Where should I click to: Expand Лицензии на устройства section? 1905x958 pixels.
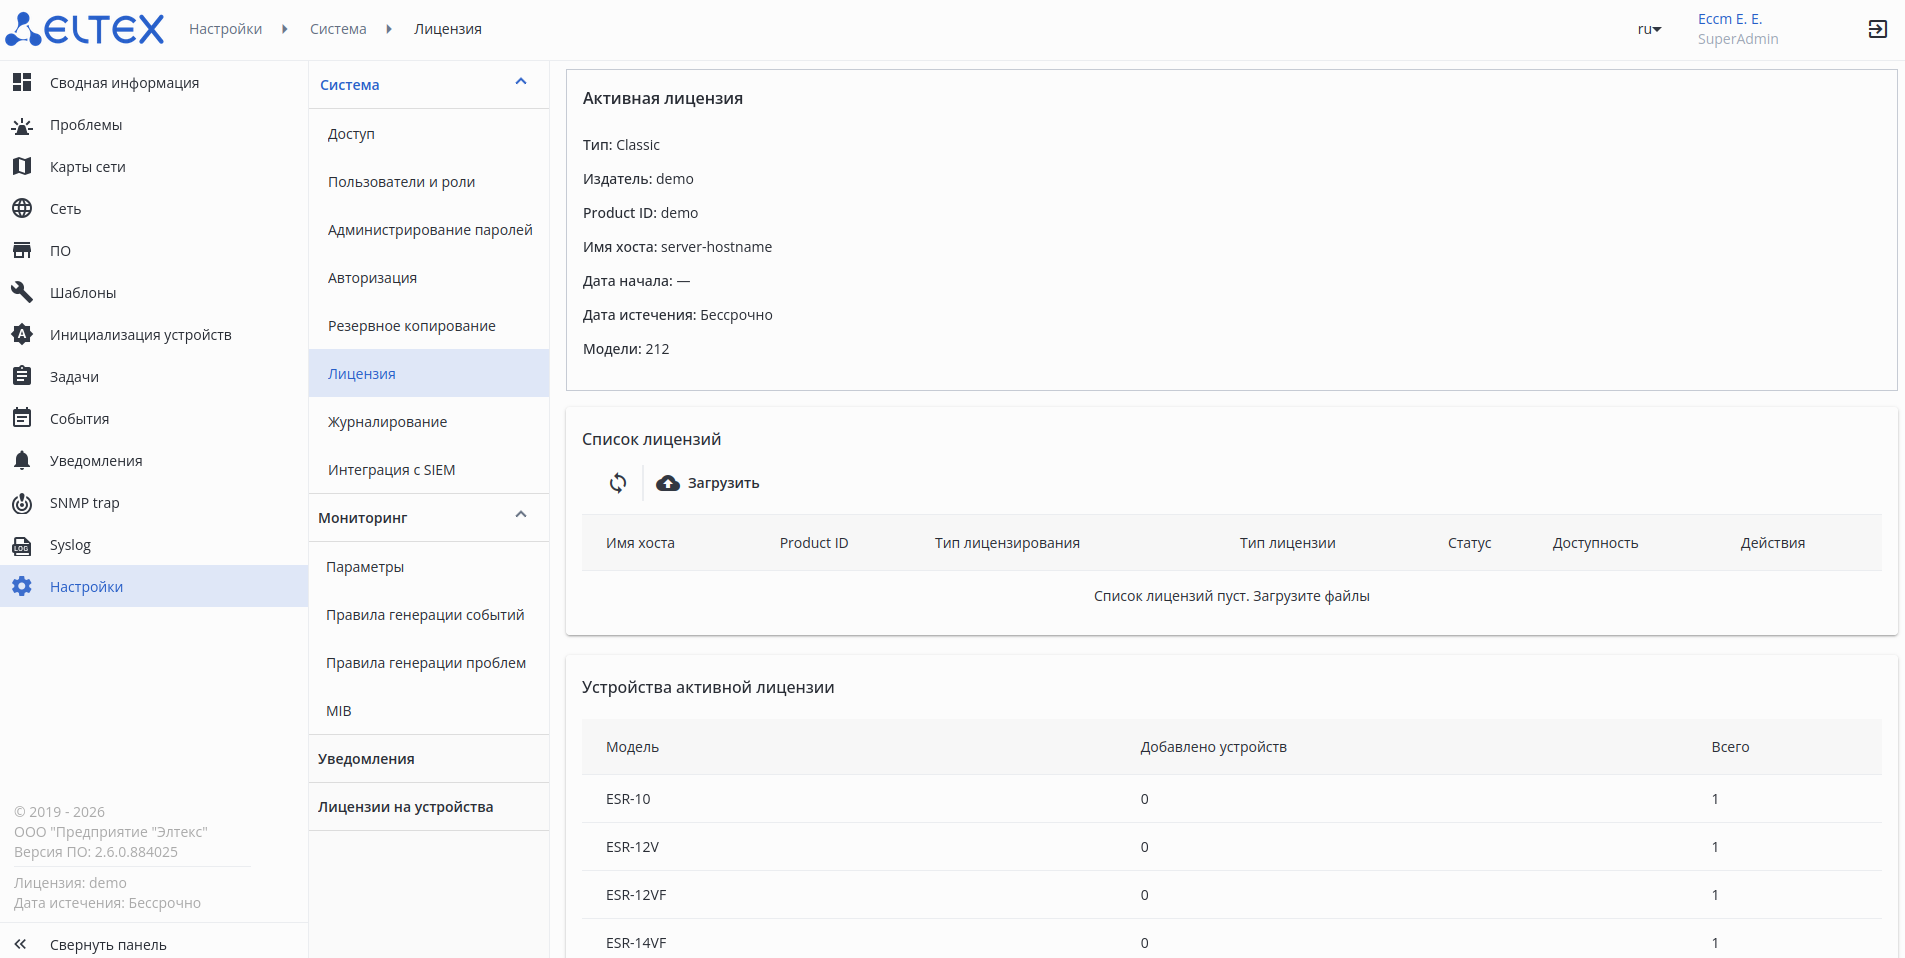(406, 807)
